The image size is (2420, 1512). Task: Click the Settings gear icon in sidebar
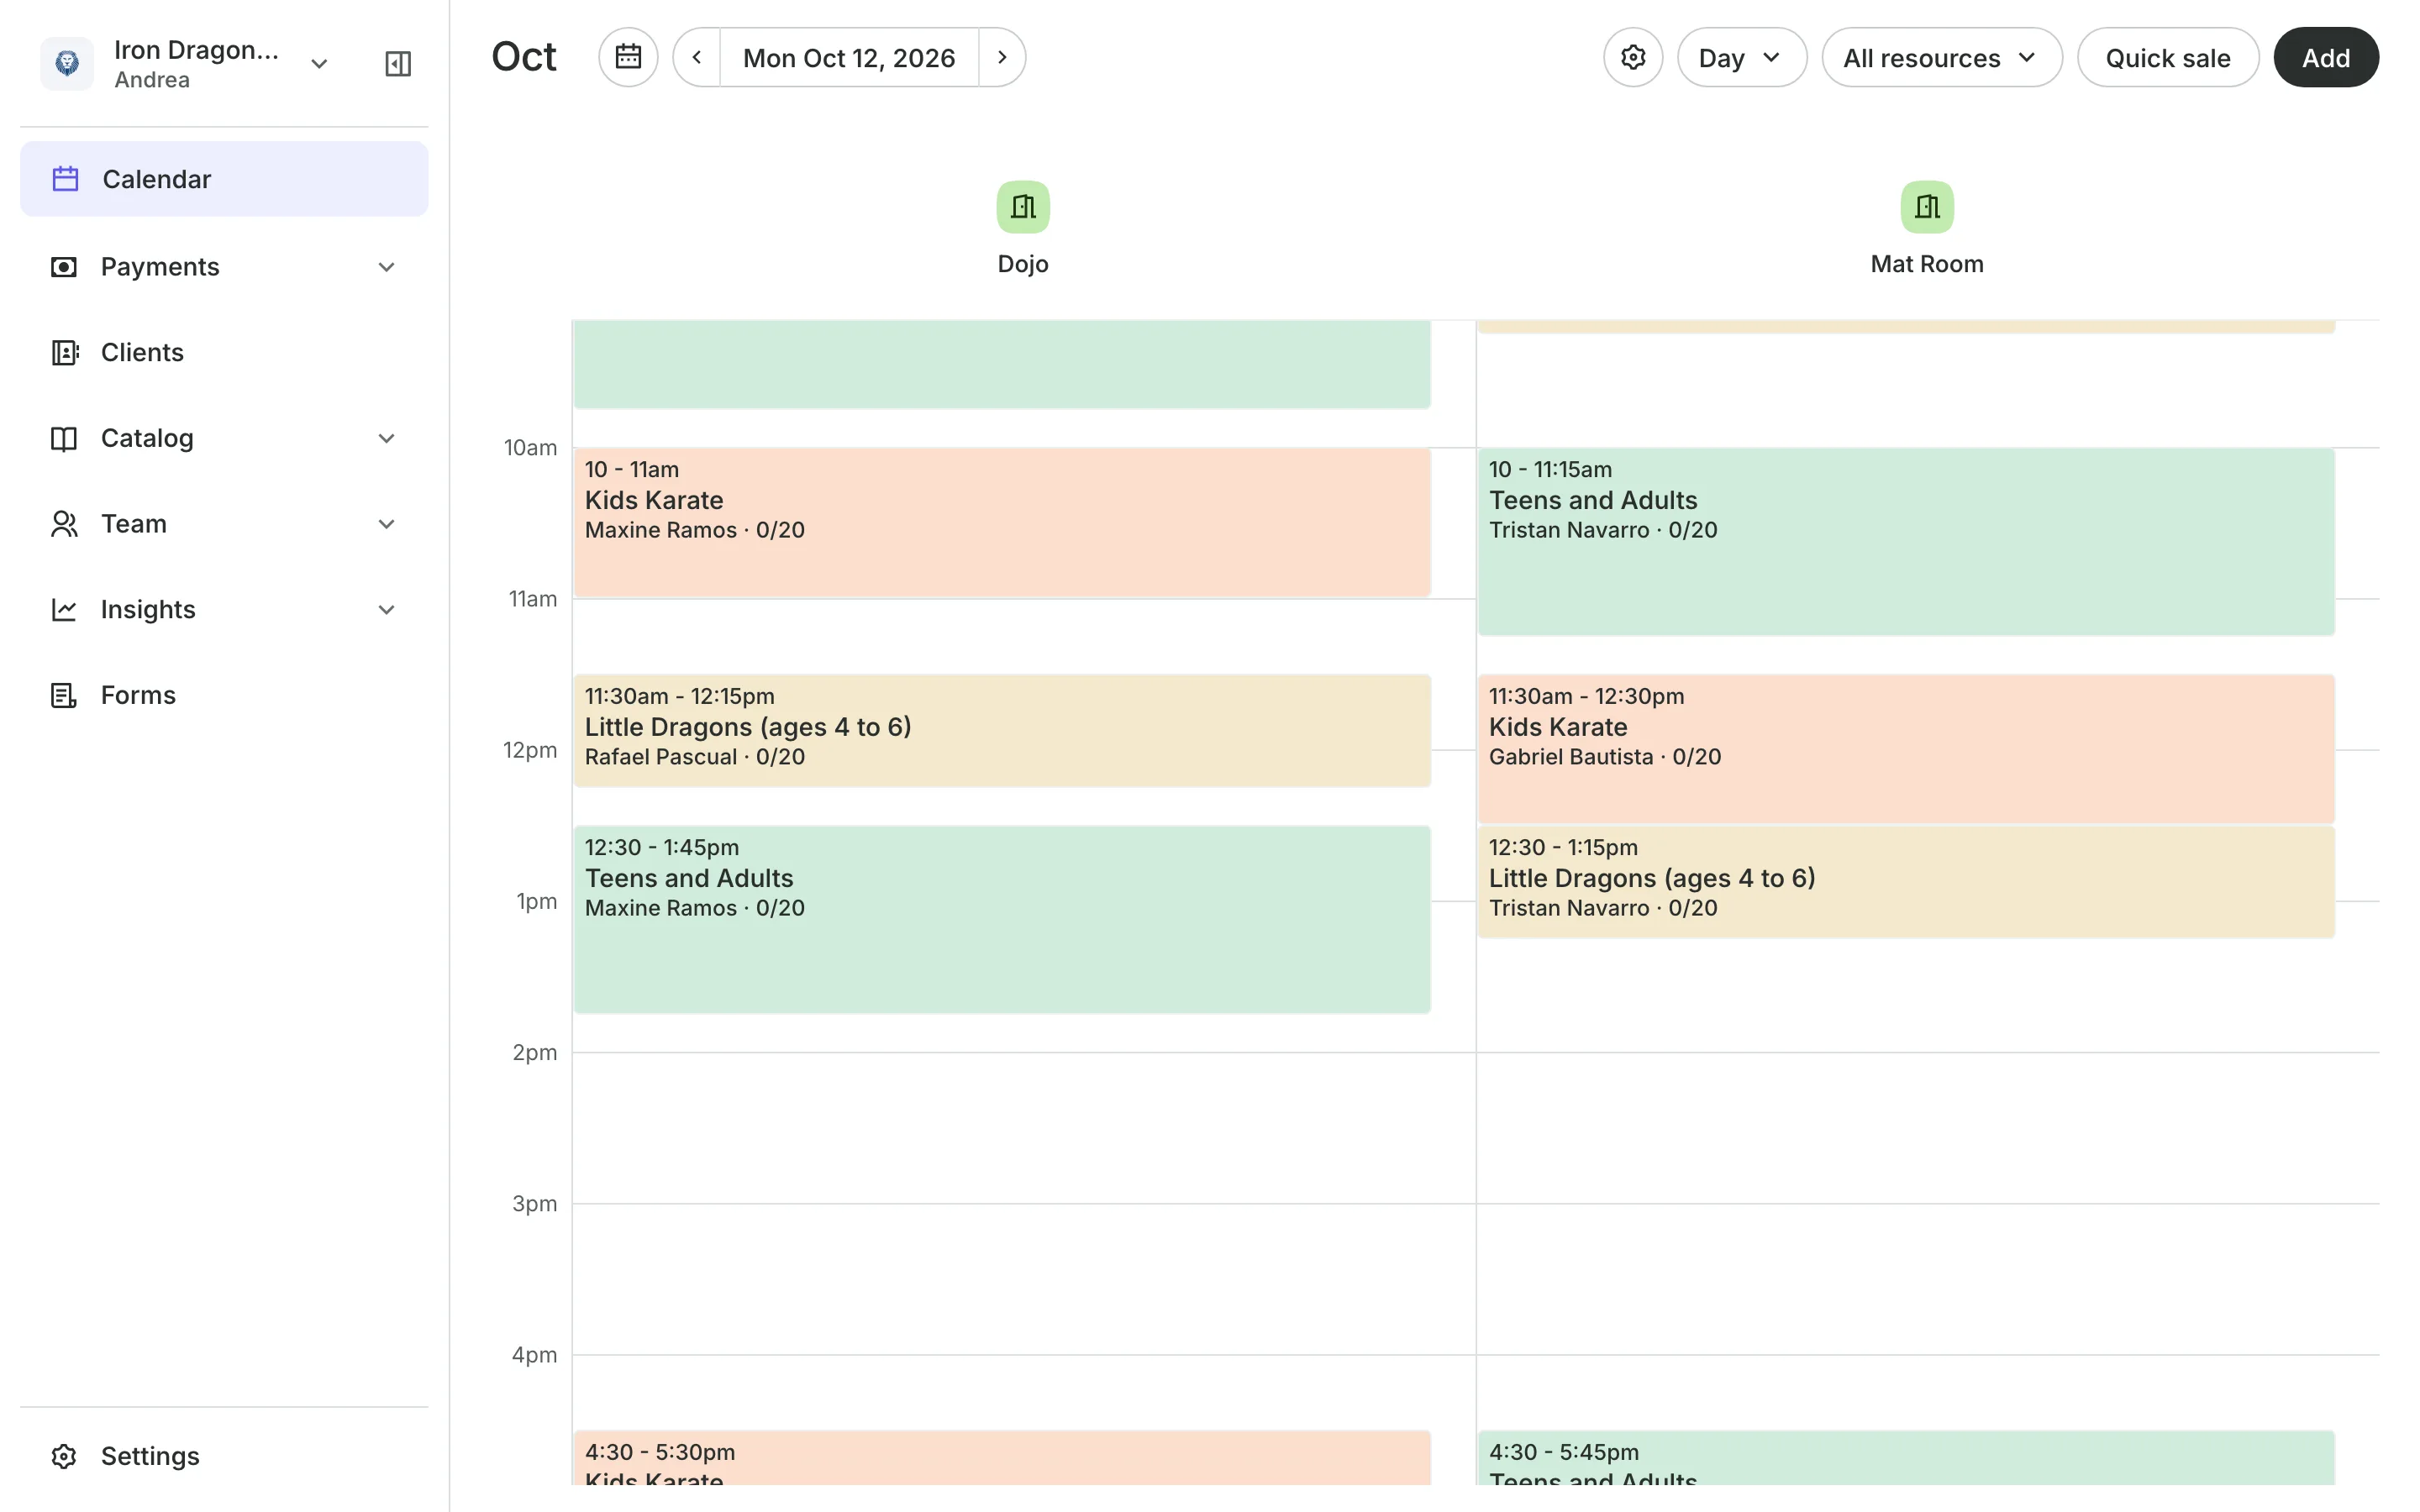coord(64,1456)
